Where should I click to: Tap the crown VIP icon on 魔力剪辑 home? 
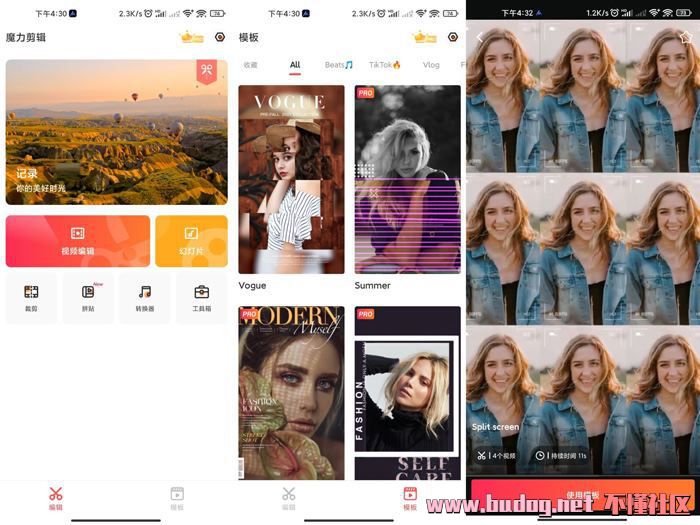point(192,37)
